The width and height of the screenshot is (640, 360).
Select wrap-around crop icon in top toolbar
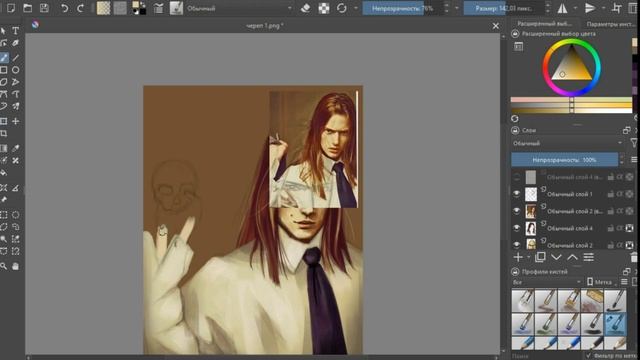617,8
